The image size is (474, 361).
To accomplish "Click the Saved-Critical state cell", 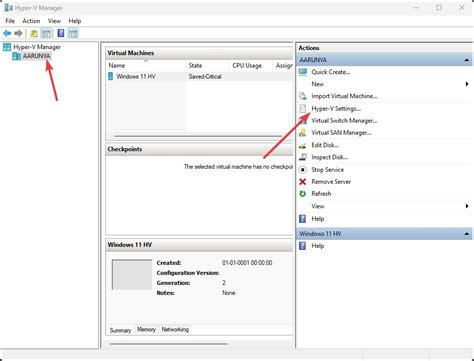I will point(205,76).
